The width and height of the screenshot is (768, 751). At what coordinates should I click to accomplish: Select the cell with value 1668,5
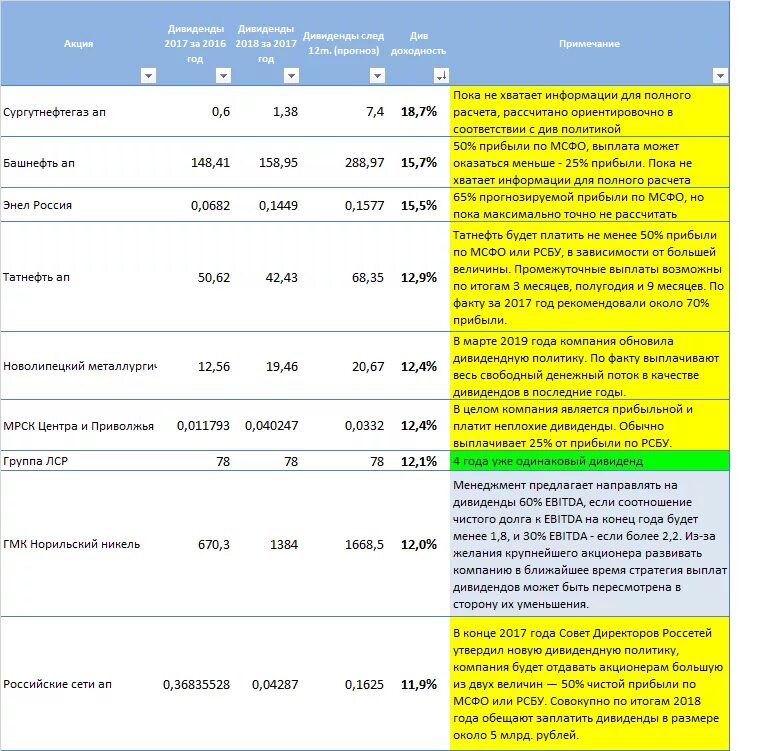click(343, 544)
